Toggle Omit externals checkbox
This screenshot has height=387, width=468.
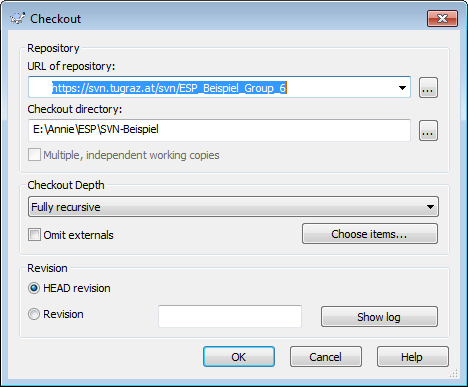pyautogui.click(x=34, y=235)
